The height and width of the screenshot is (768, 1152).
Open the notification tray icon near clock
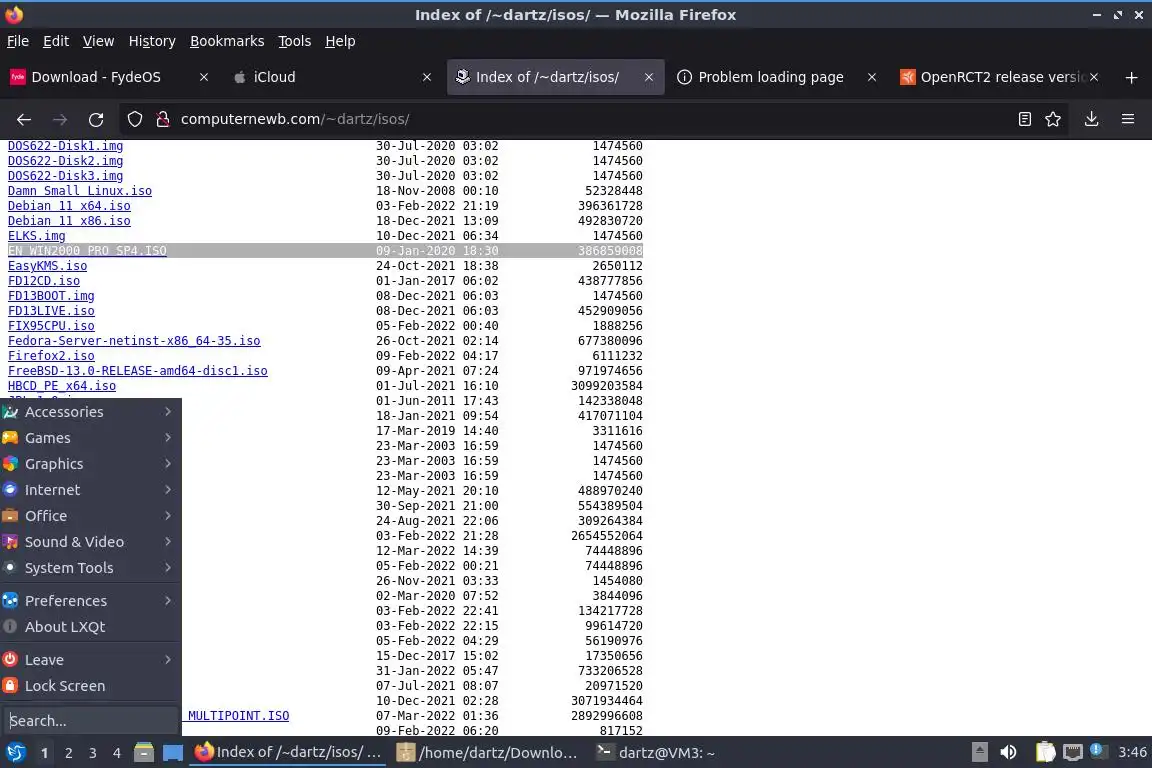[x=1097, y=751]
